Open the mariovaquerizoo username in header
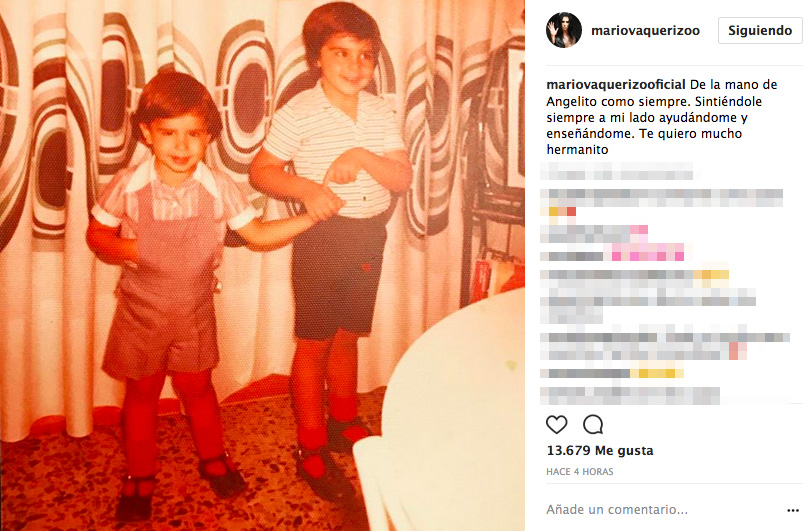The height and width of the screenshot is (531, 812). (645, 31)
